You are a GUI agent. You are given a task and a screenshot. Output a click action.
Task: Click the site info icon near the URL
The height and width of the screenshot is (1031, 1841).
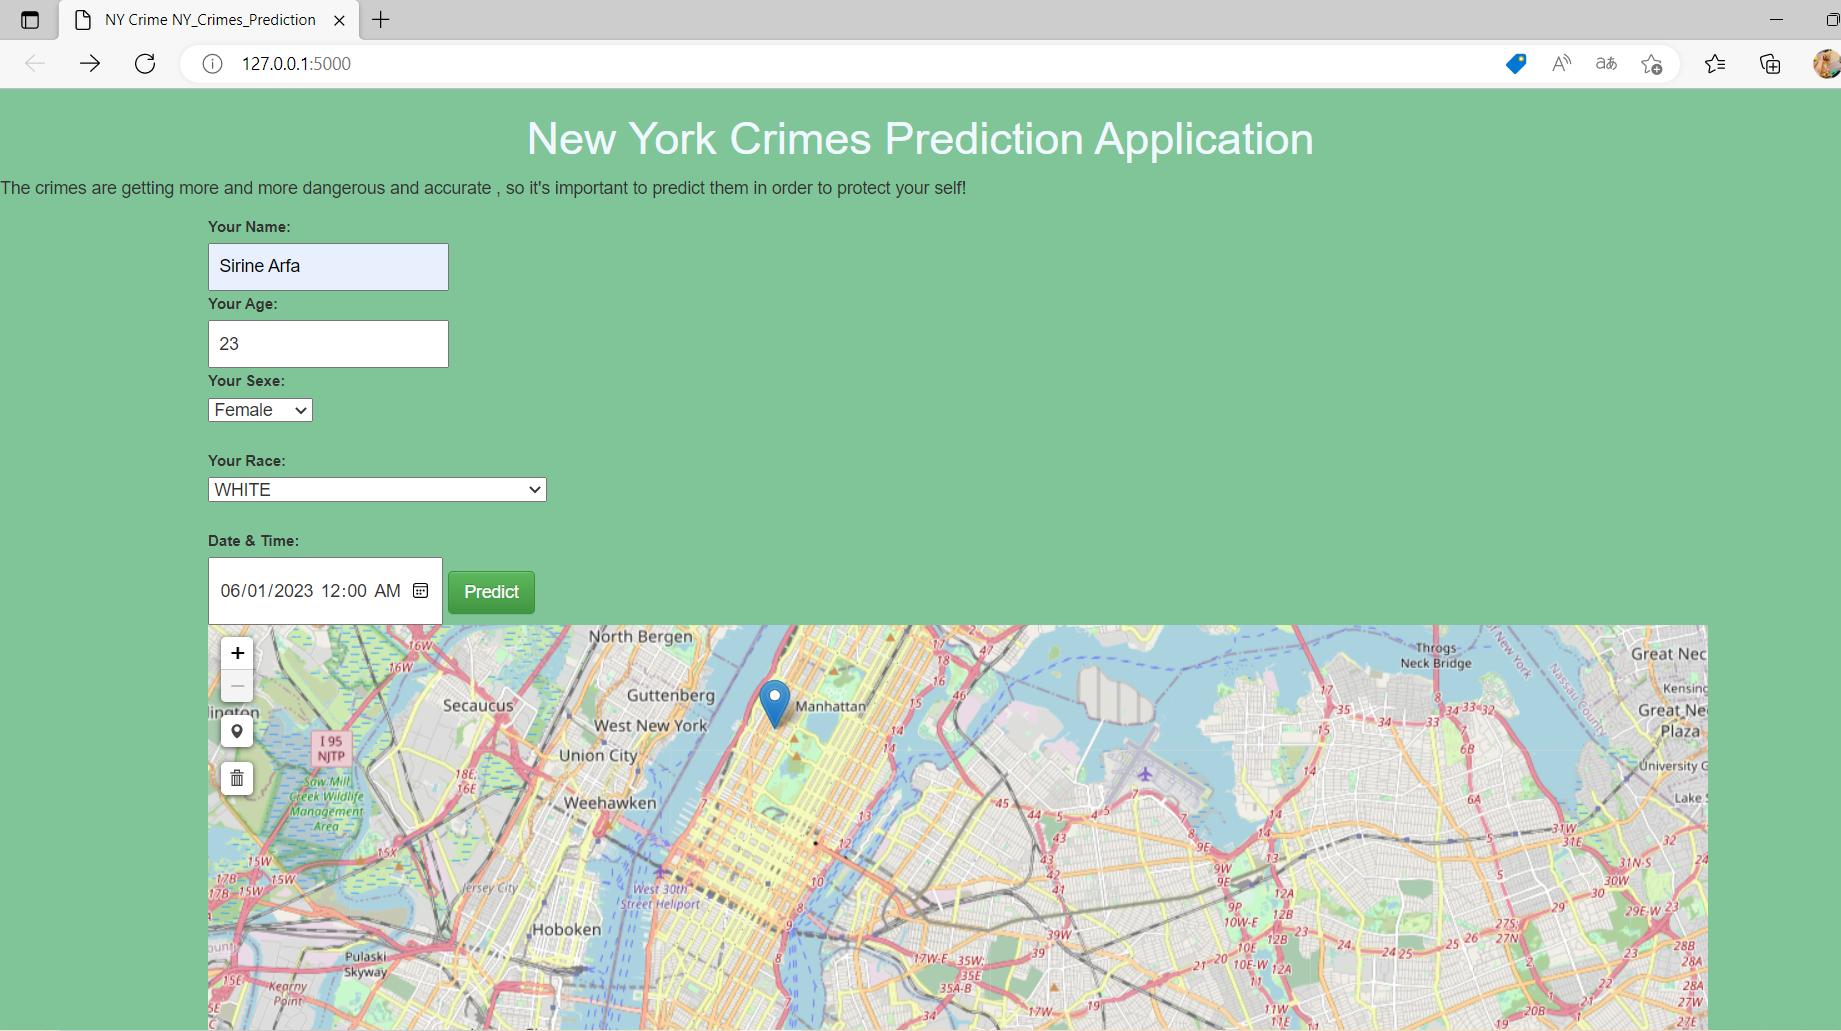(x=212, y=63)
